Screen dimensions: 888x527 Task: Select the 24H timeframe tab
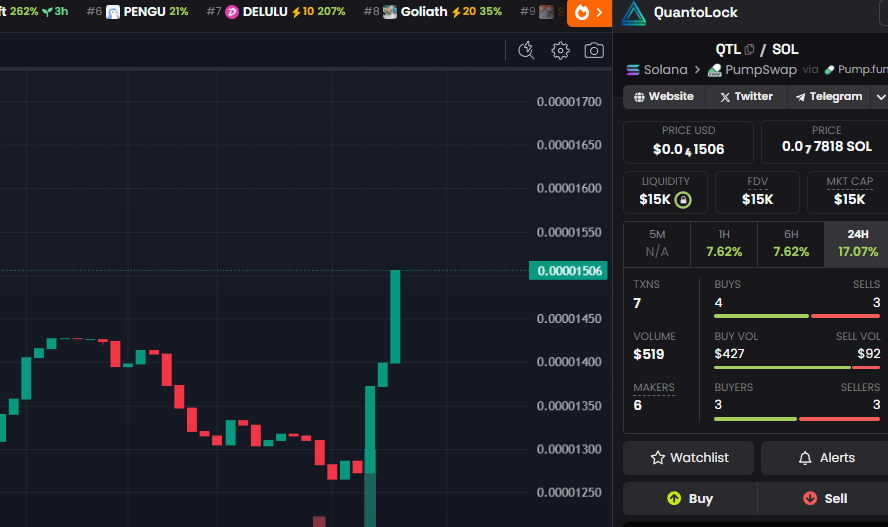(857, 244)
